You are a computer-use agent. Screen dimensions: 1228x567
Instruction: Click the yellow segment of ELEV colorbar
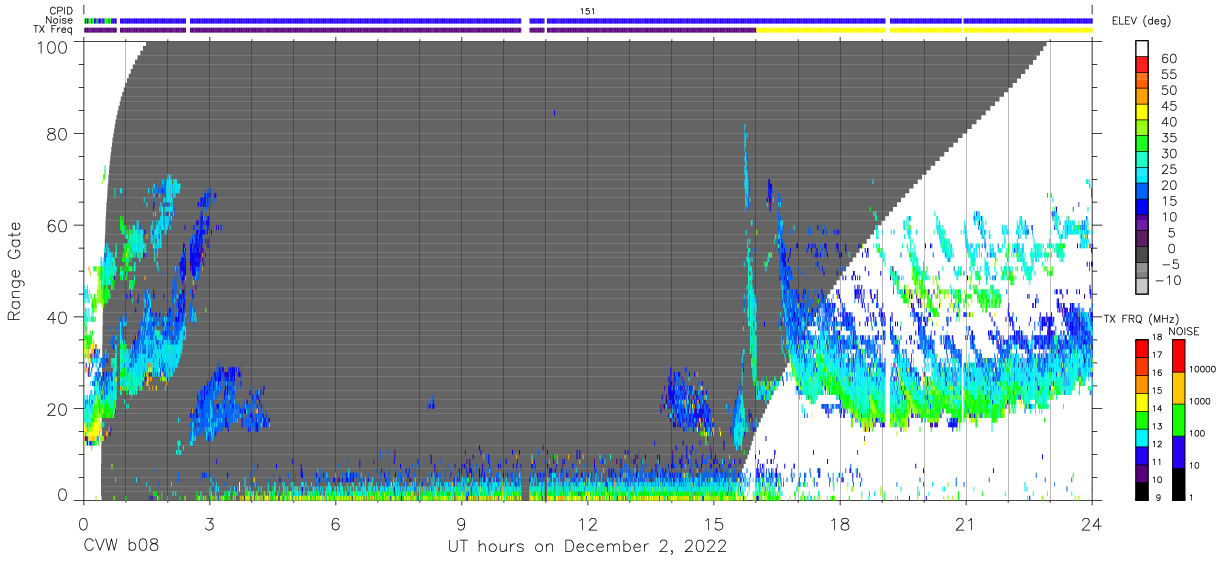click(x=1143, y=113)
